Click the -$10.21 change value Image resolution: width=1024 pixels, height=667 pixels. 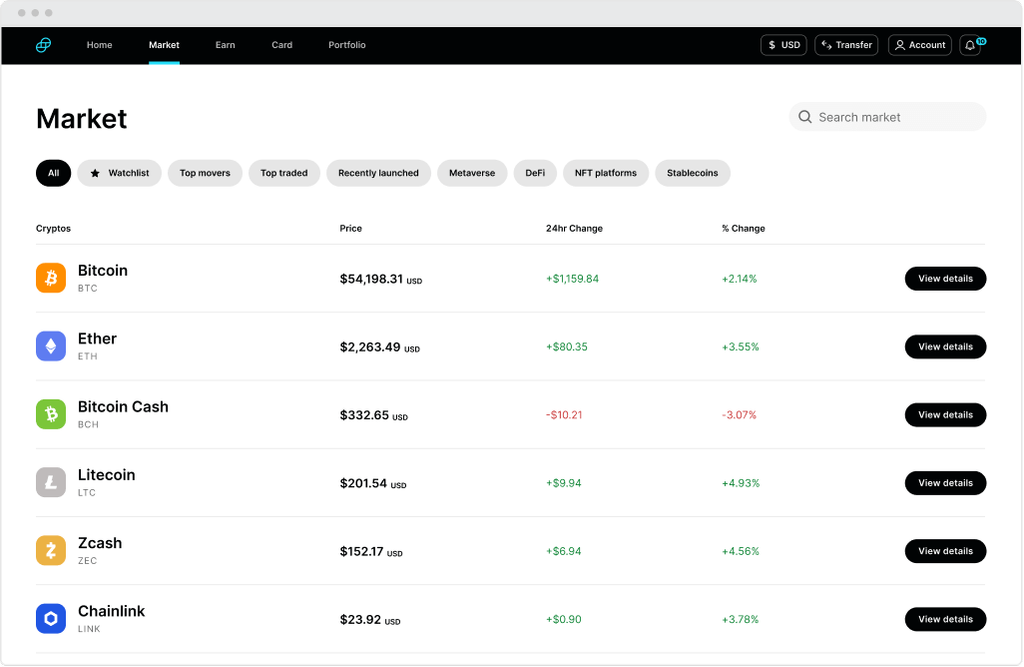point(564,415)
